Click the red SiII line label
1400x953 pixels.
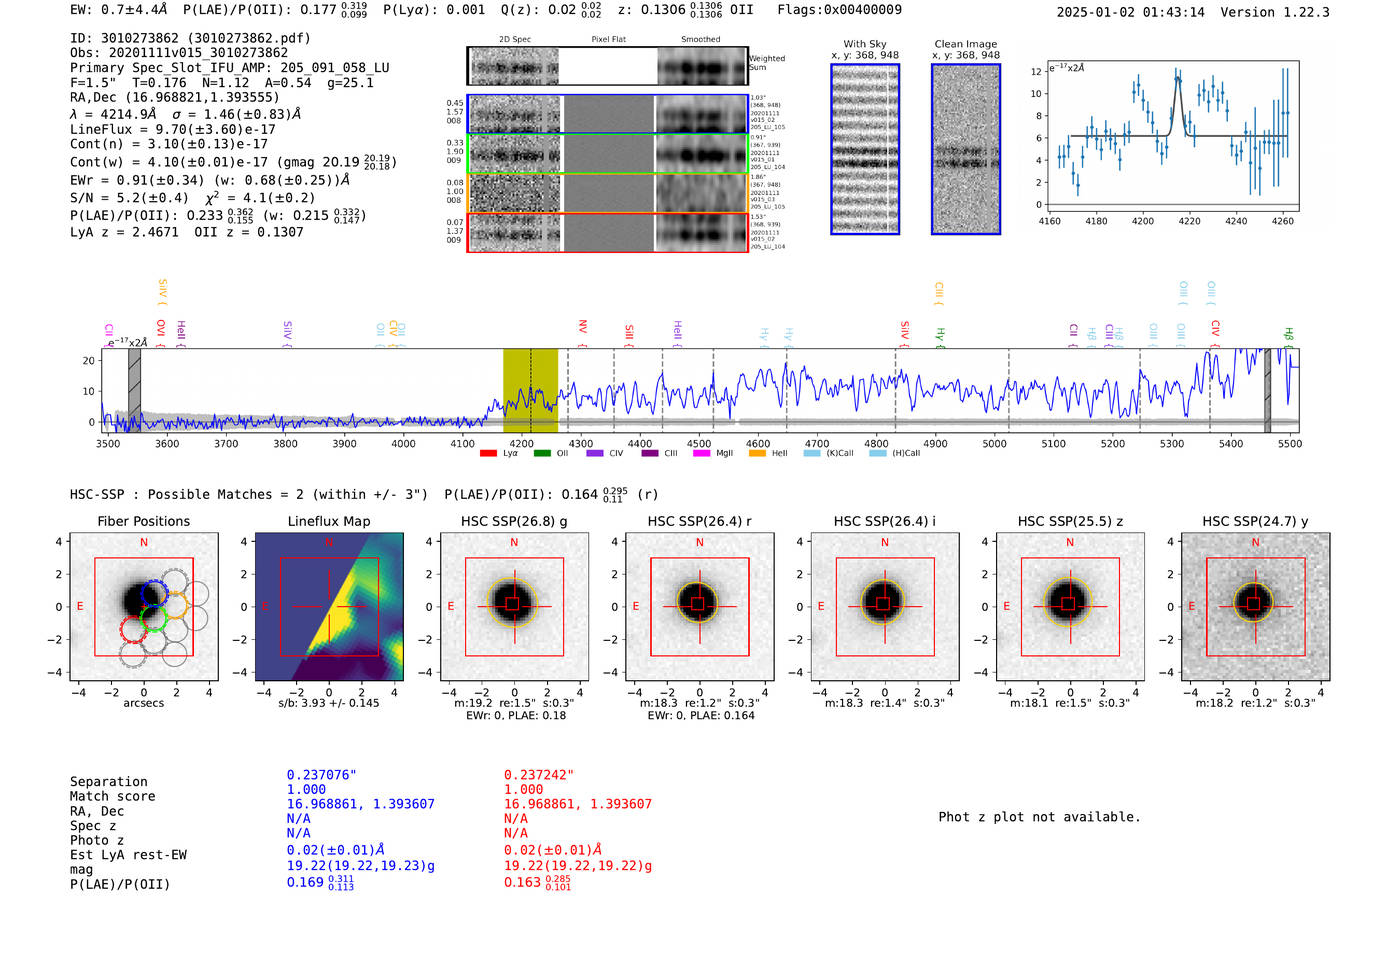coord(629,335)
